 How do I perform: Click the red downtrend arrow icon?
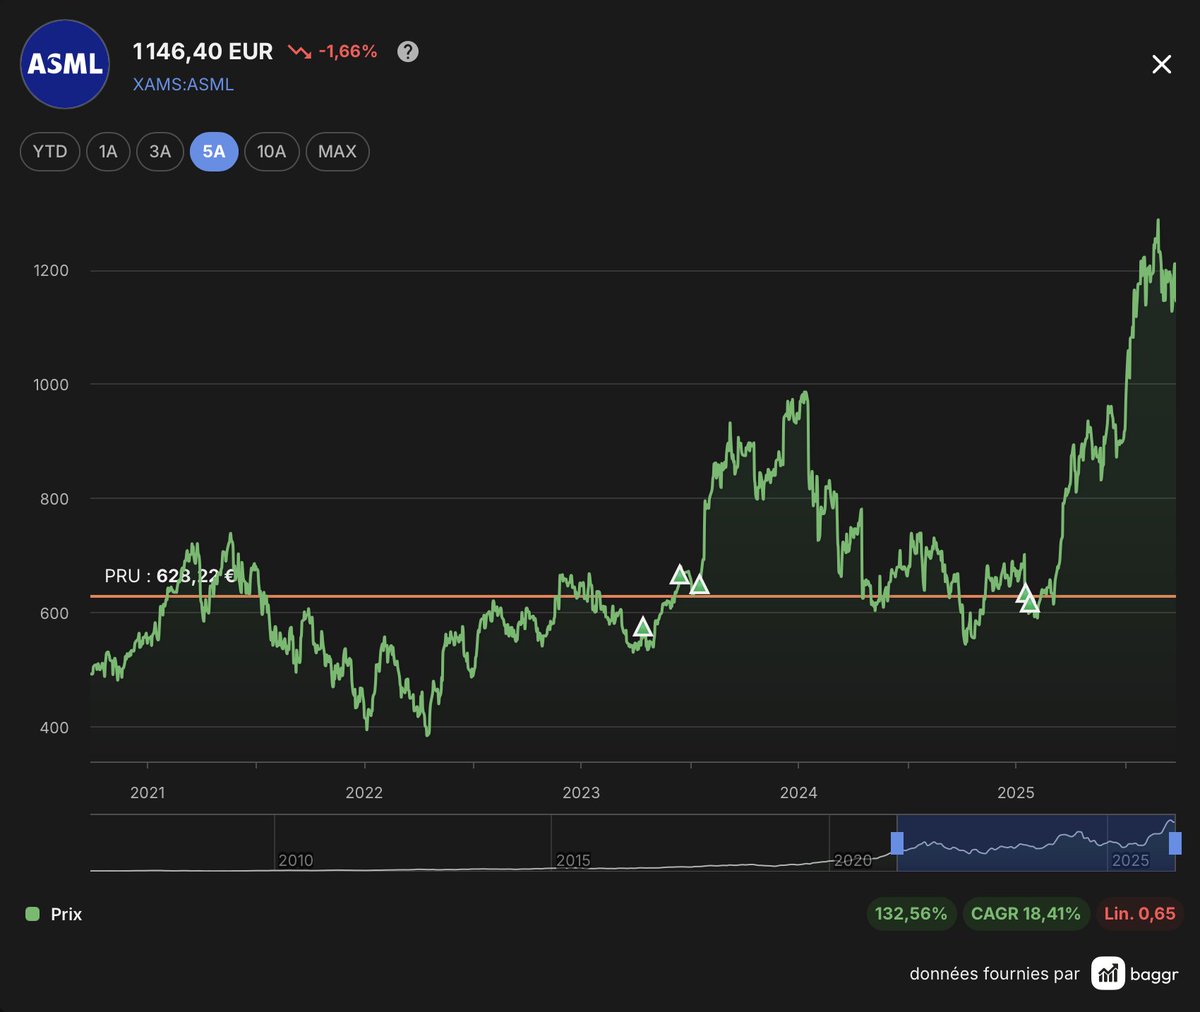coord(300,52)
